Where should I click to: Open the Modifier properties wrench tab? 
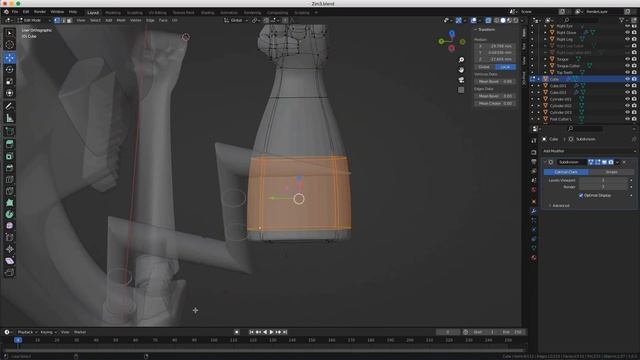(533, 211)
